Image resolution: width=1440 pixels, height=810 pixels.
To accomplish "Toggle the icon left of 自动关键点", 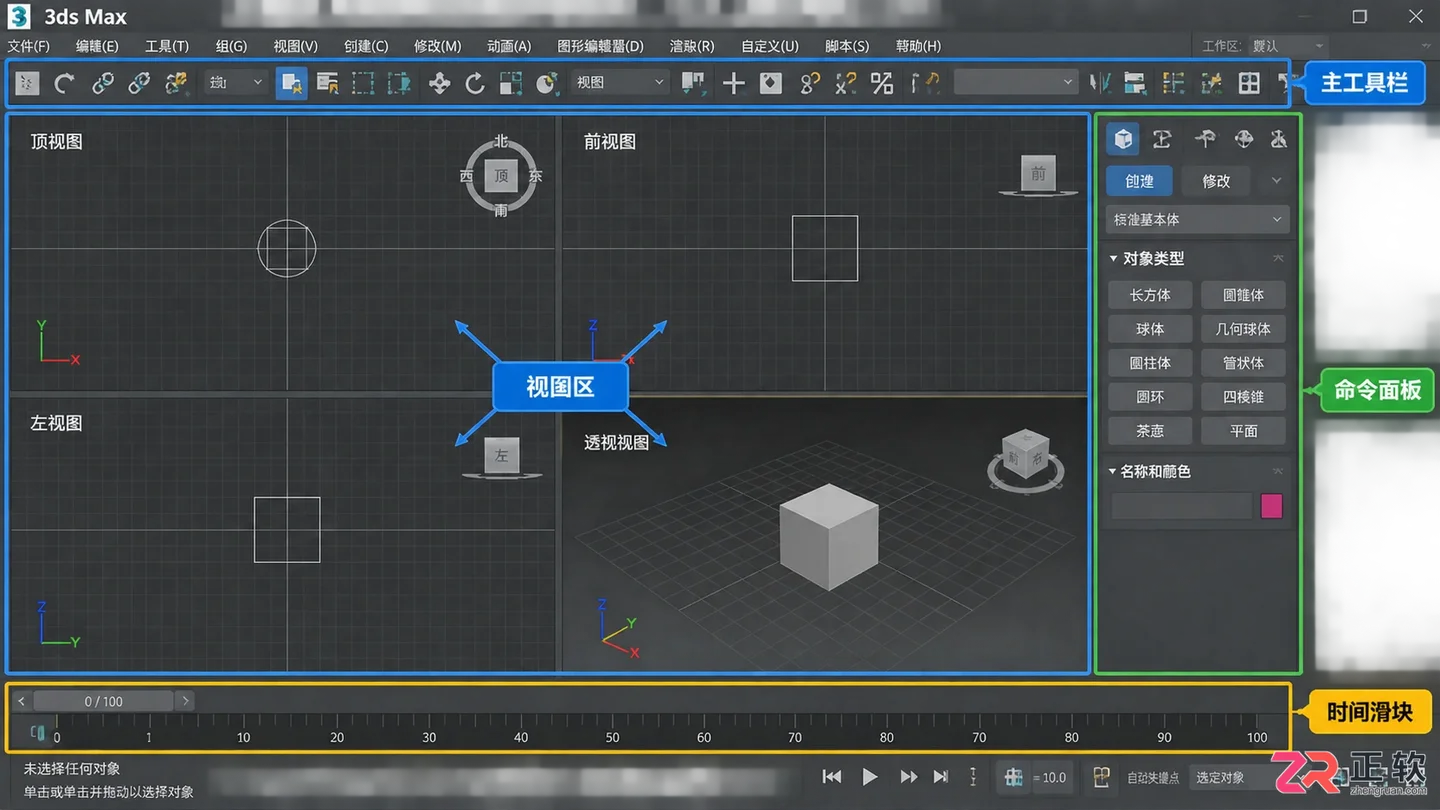I will [1101, 777].
